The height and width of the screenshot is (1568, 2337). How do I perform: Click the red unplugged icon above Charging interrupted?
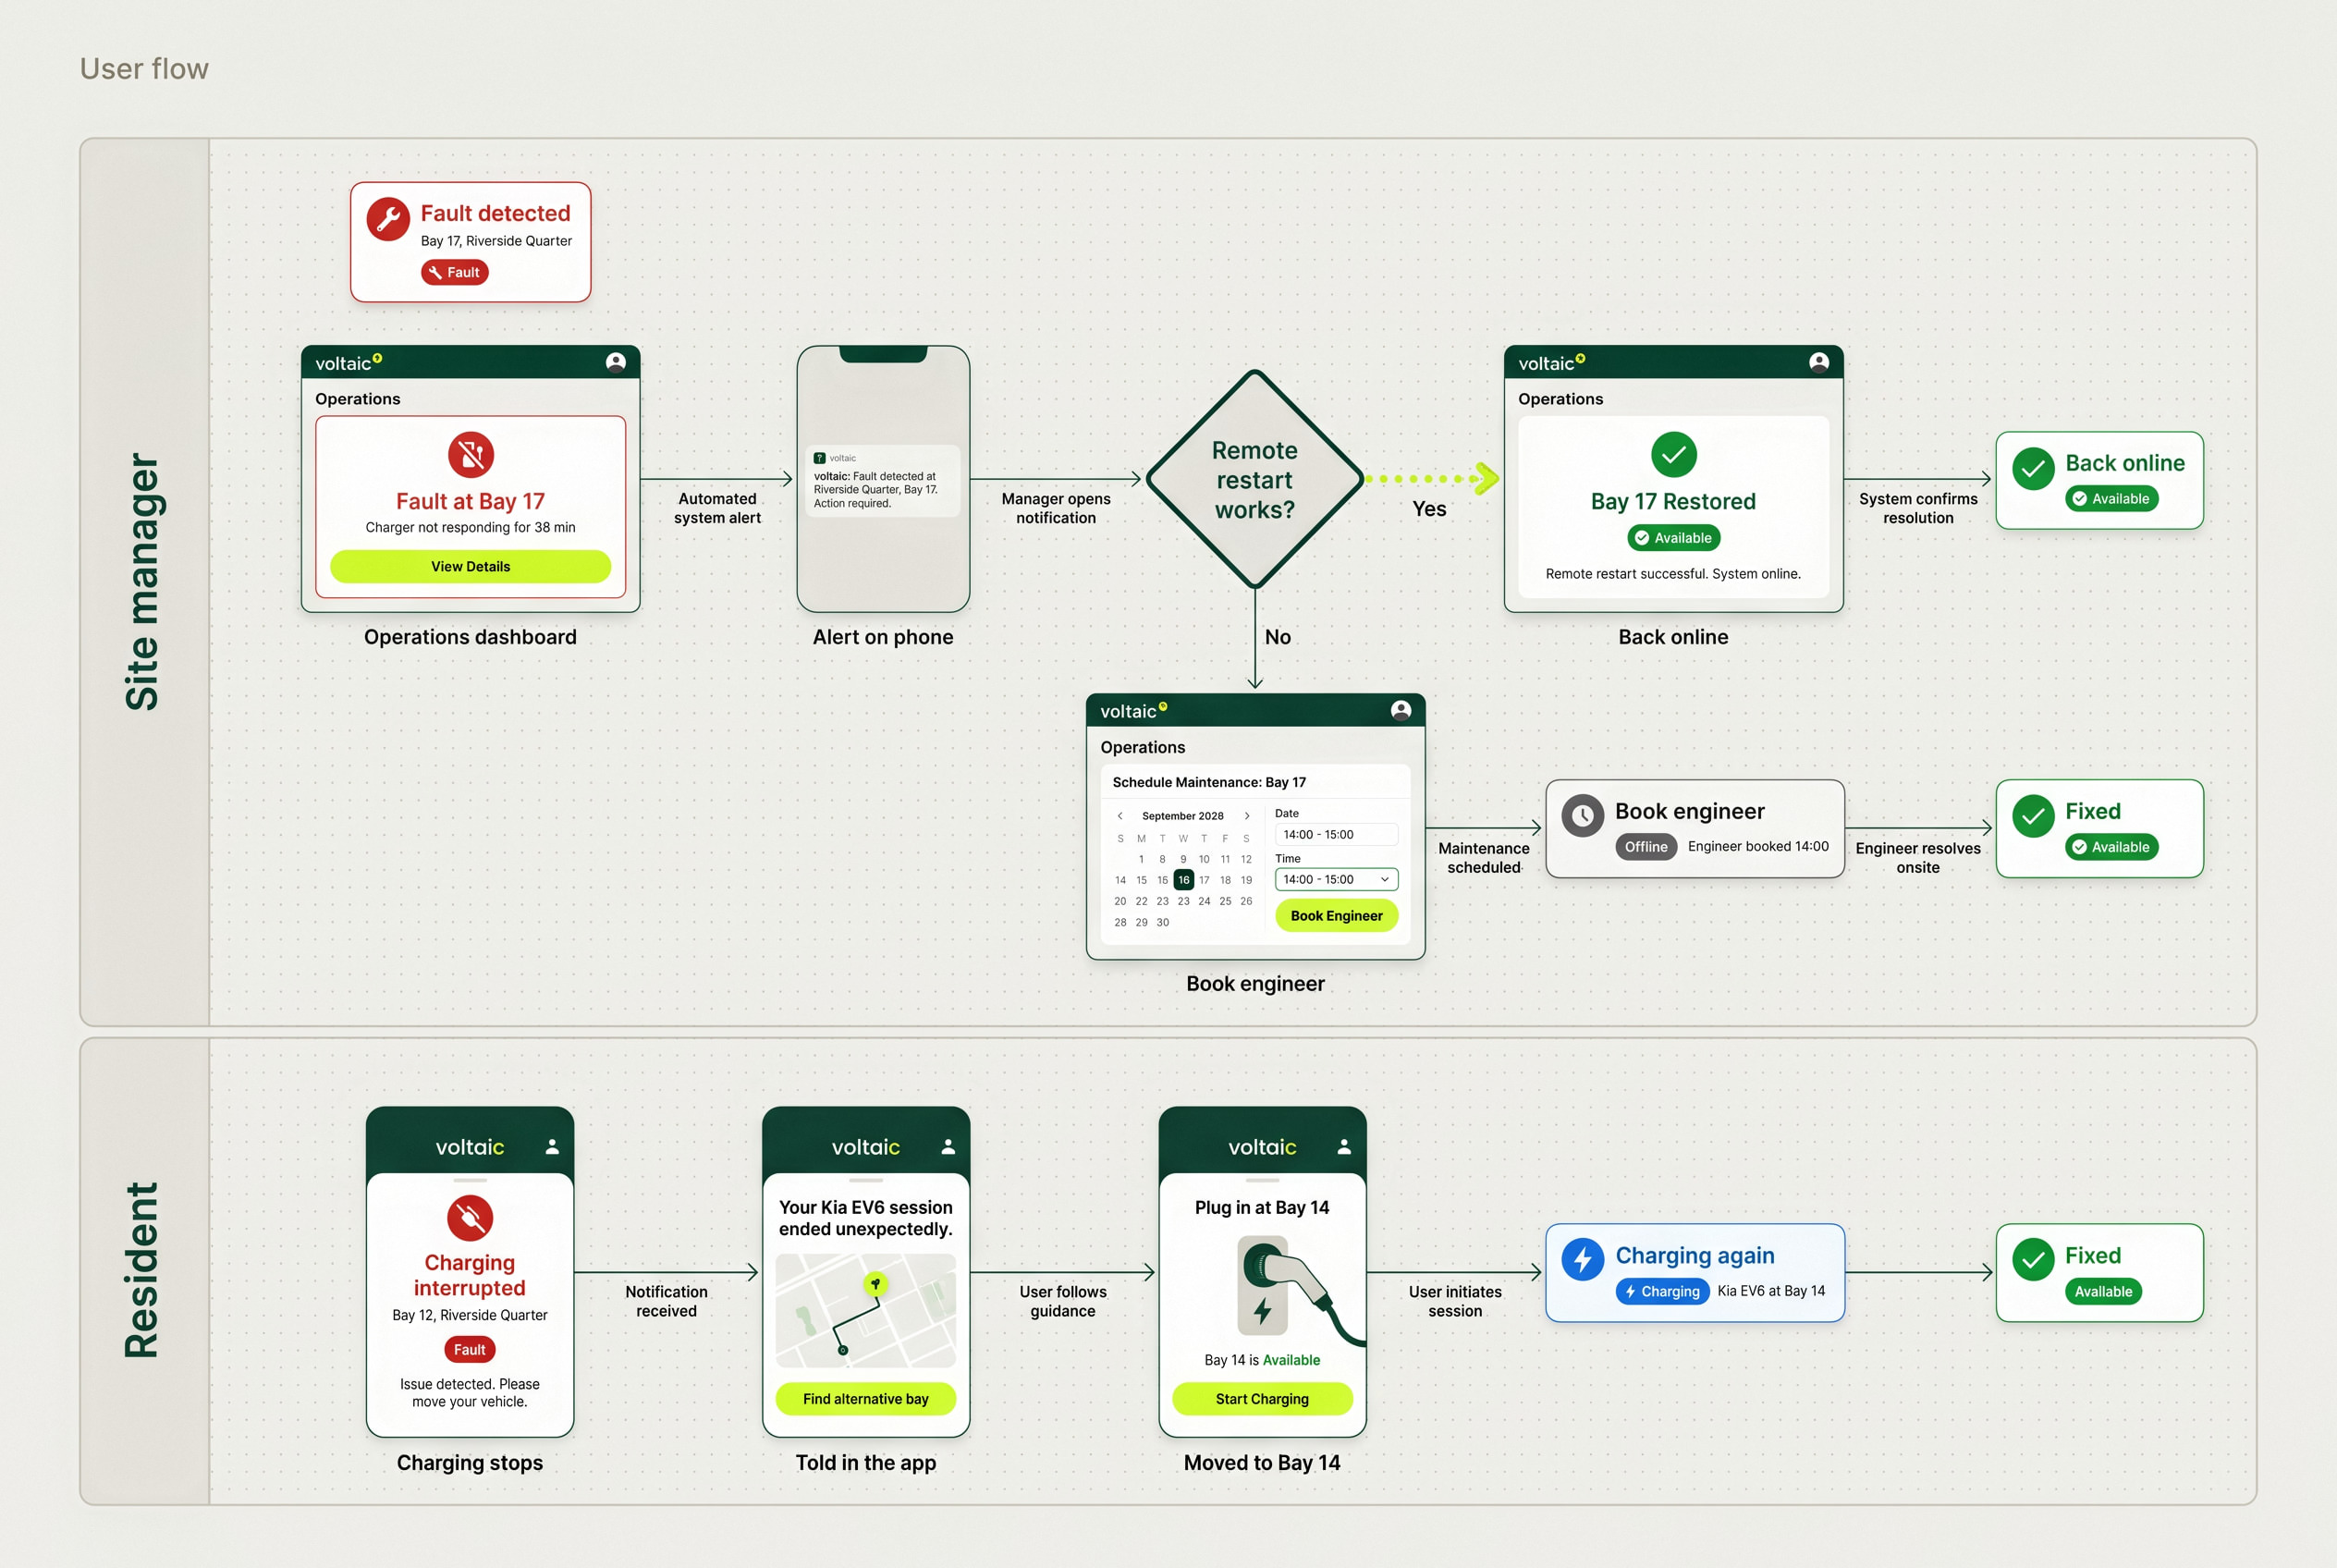(470, 1218)
